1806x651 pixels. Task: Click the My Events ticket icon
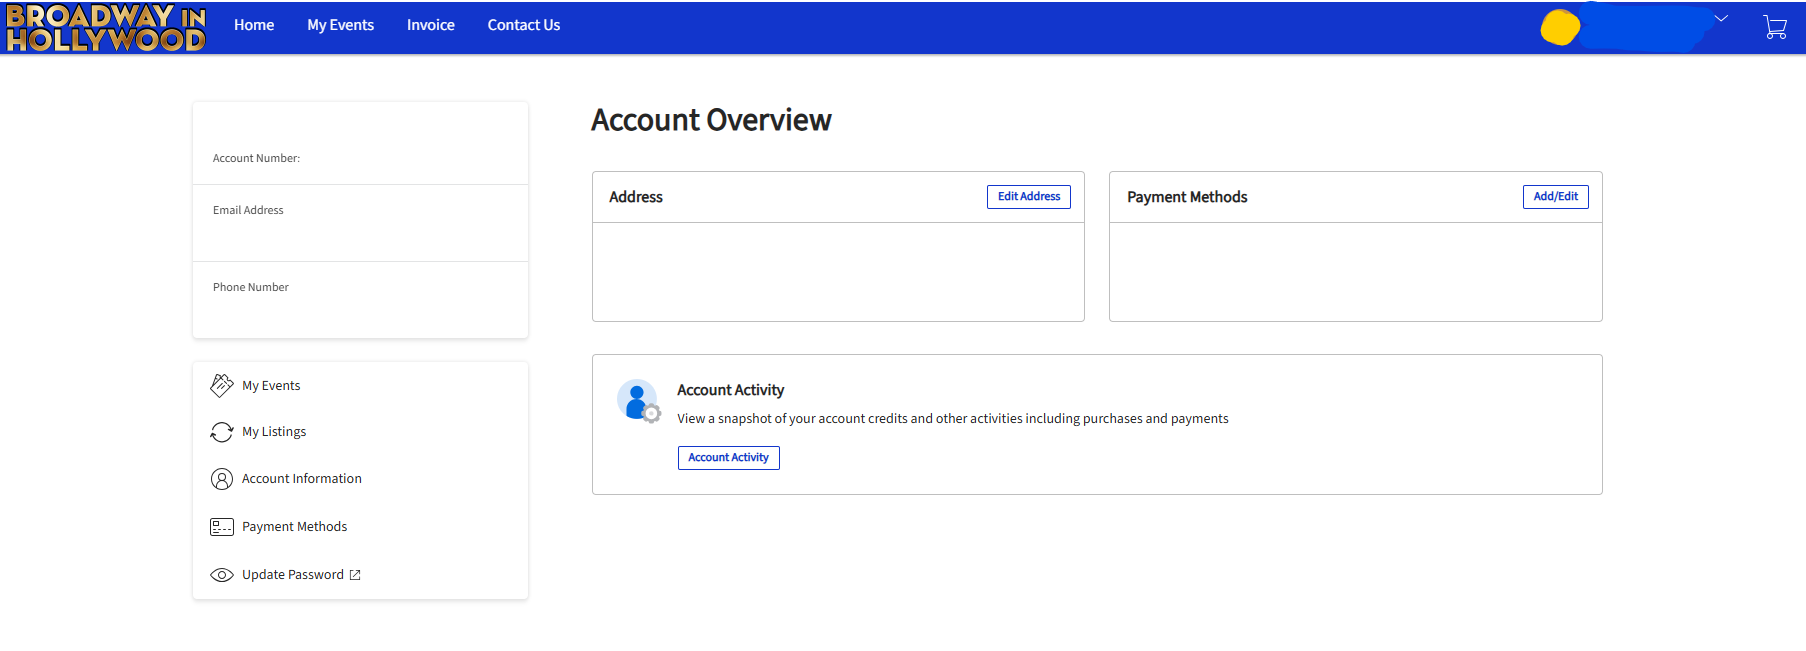point(221,385)
